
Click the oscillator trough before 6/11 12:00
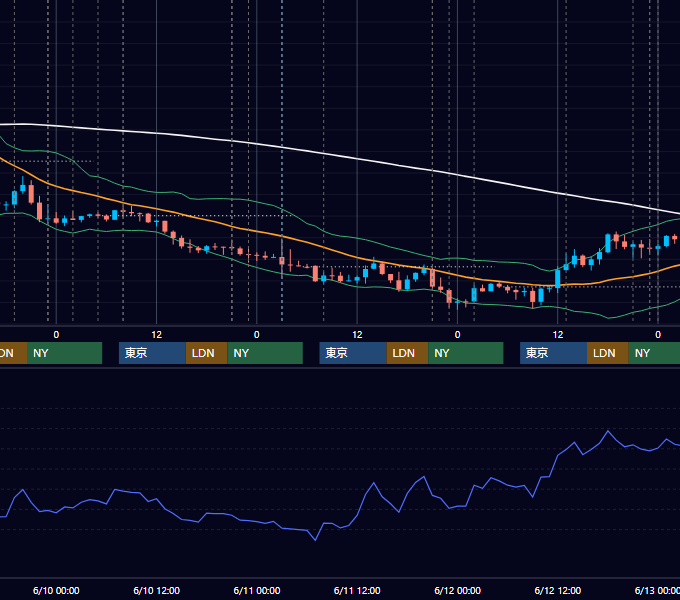(x=315, y=540)
